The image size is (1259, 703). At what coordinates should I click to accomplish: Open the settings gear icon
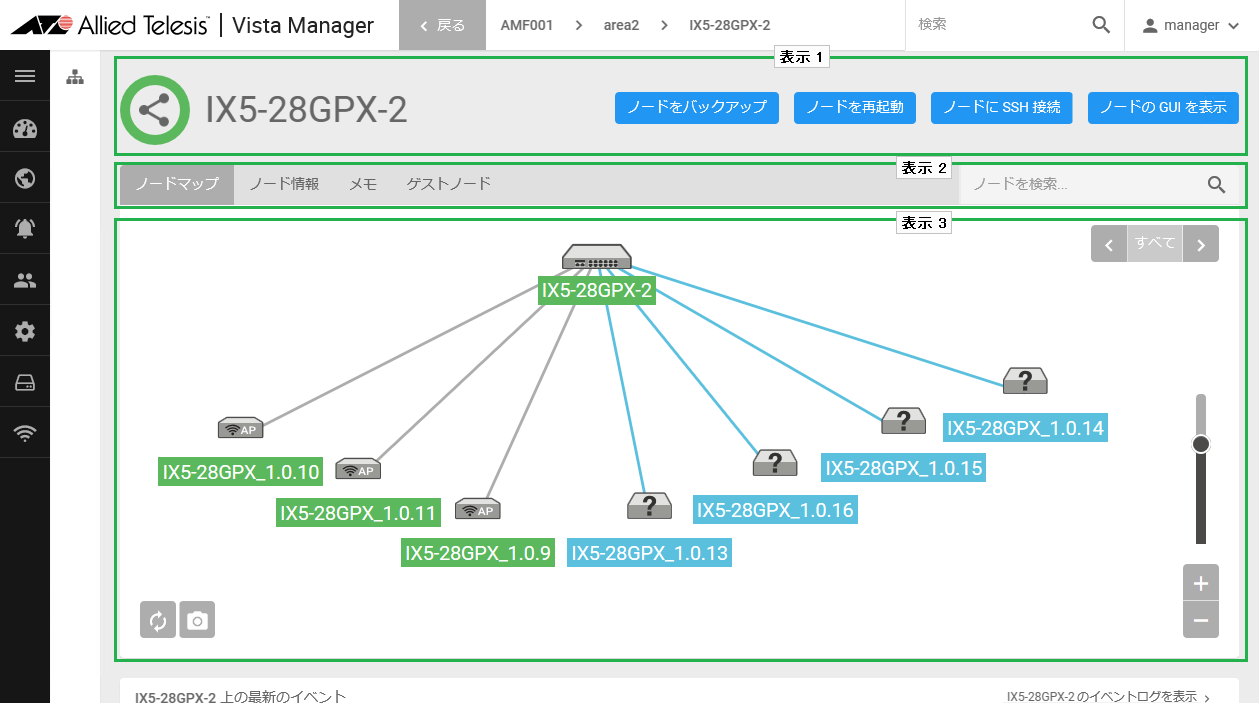pyautogui.click(x=25, y=332)
